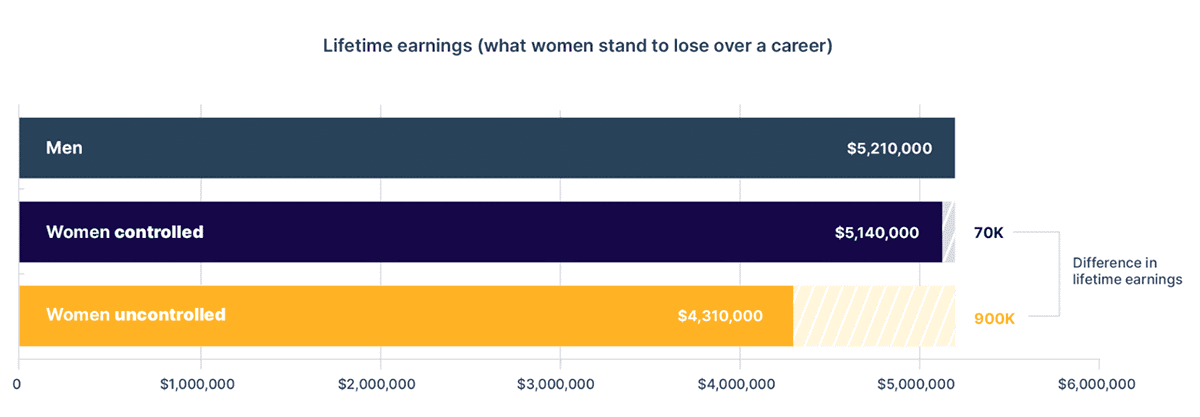Click the $4,000,000 axis label
The image size is (1200, 417).
(x=740, y=384)
